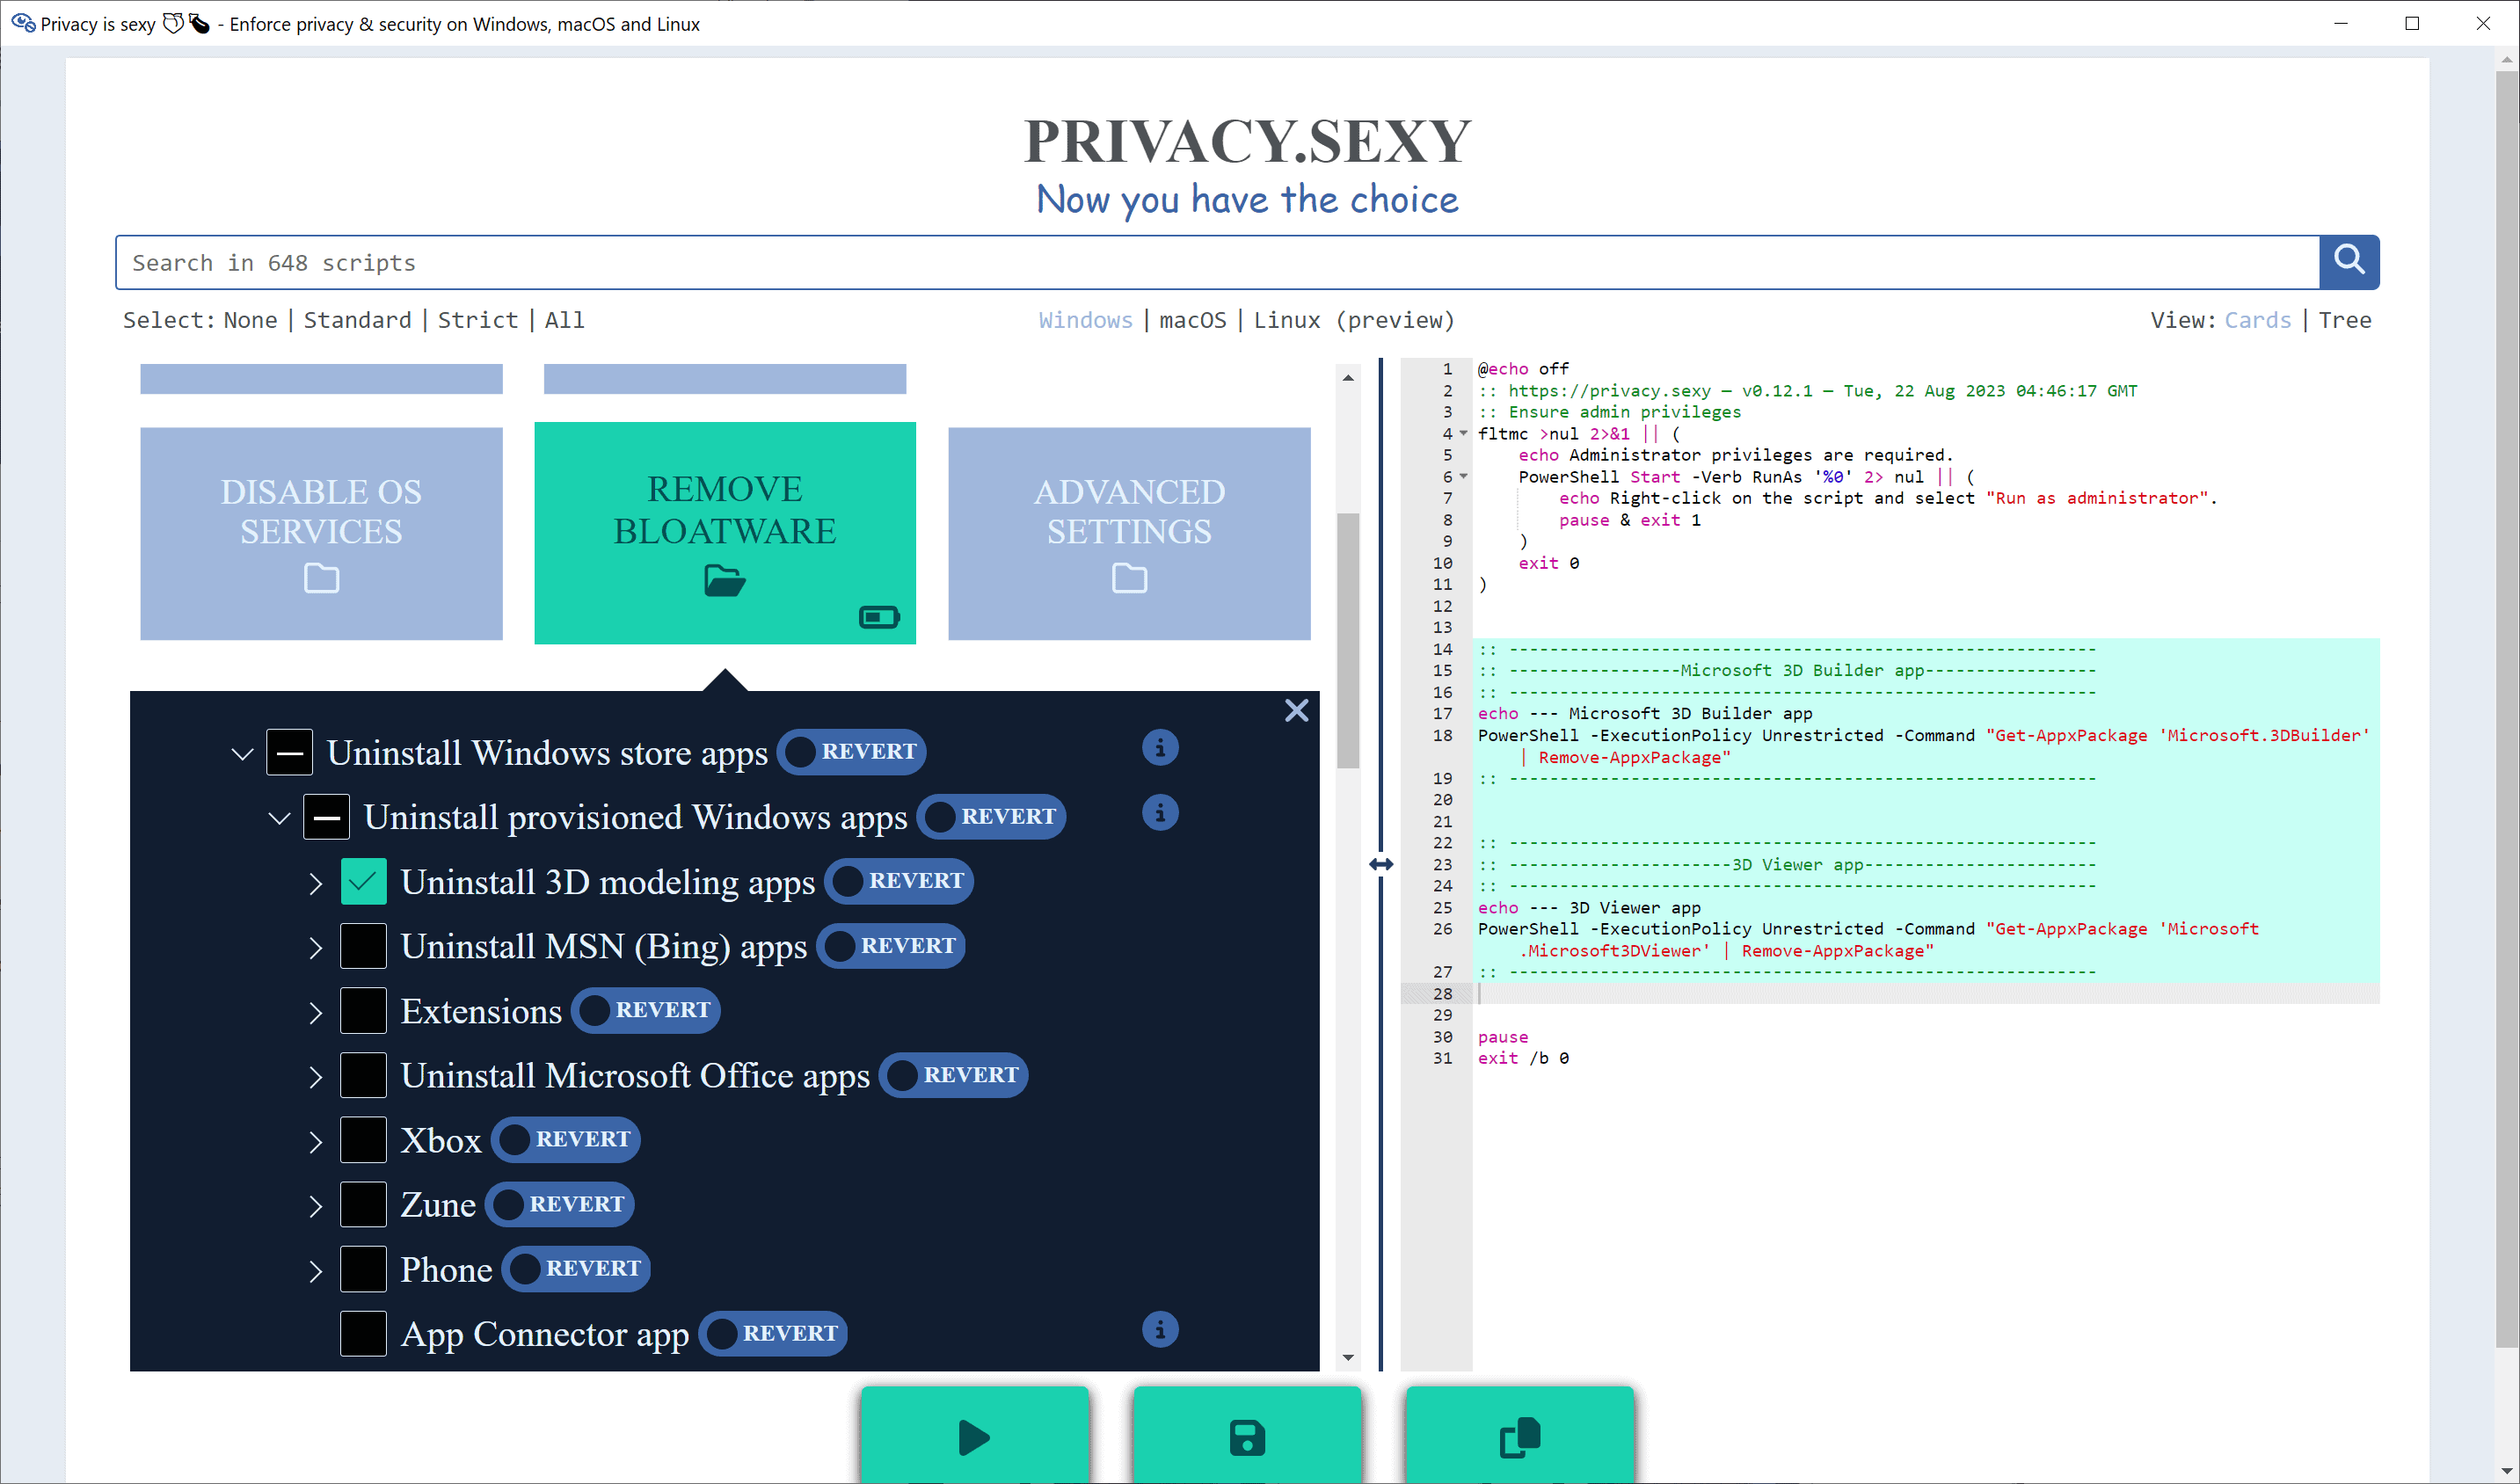
Task: Click the info icon next to App Connector app
Action: point(1159,1329)
